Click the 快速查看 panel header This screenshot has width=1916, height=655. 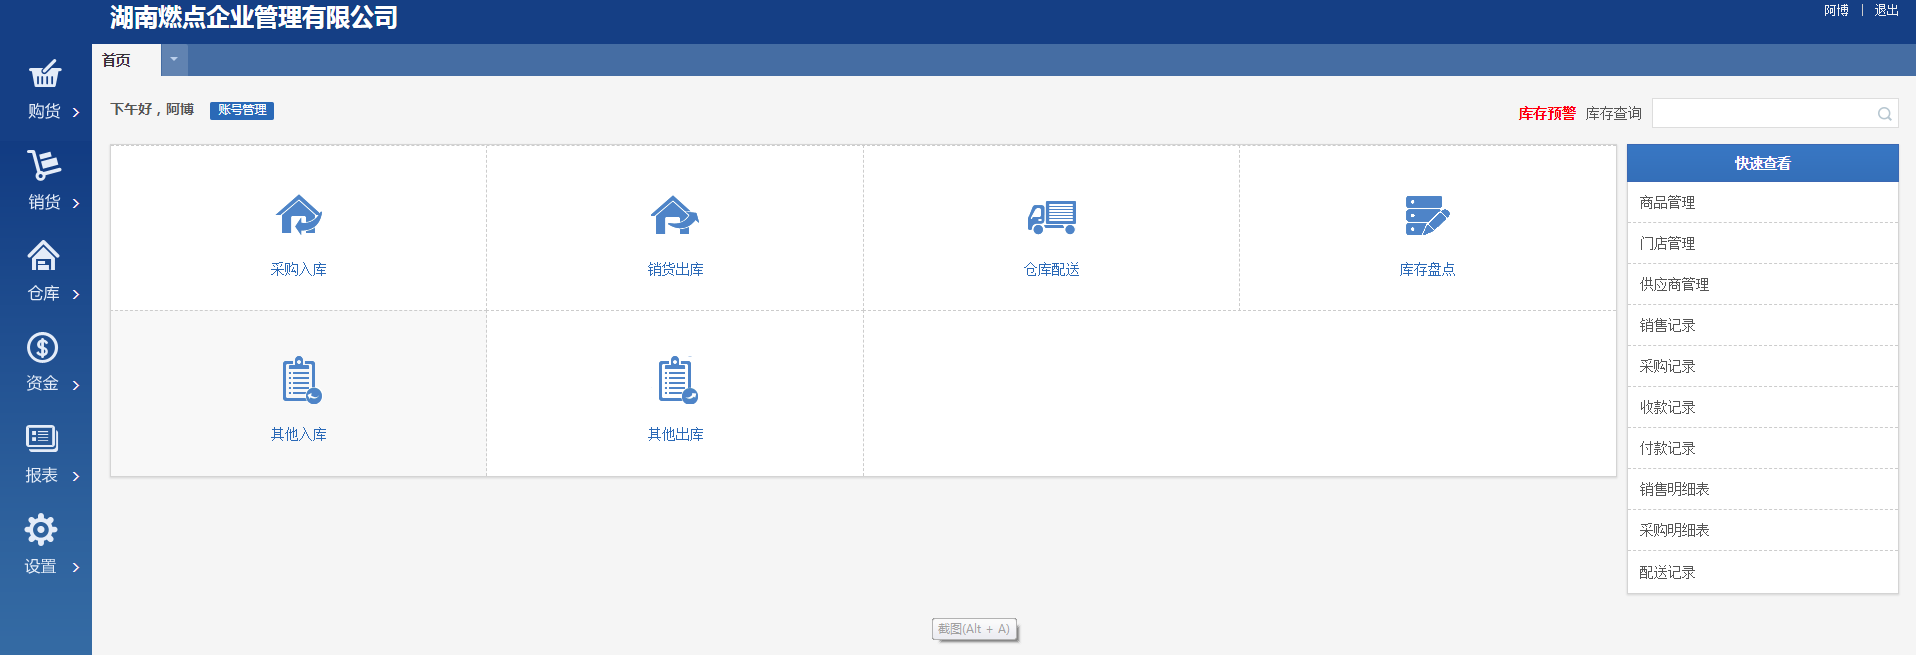[x=1762, y=163]
